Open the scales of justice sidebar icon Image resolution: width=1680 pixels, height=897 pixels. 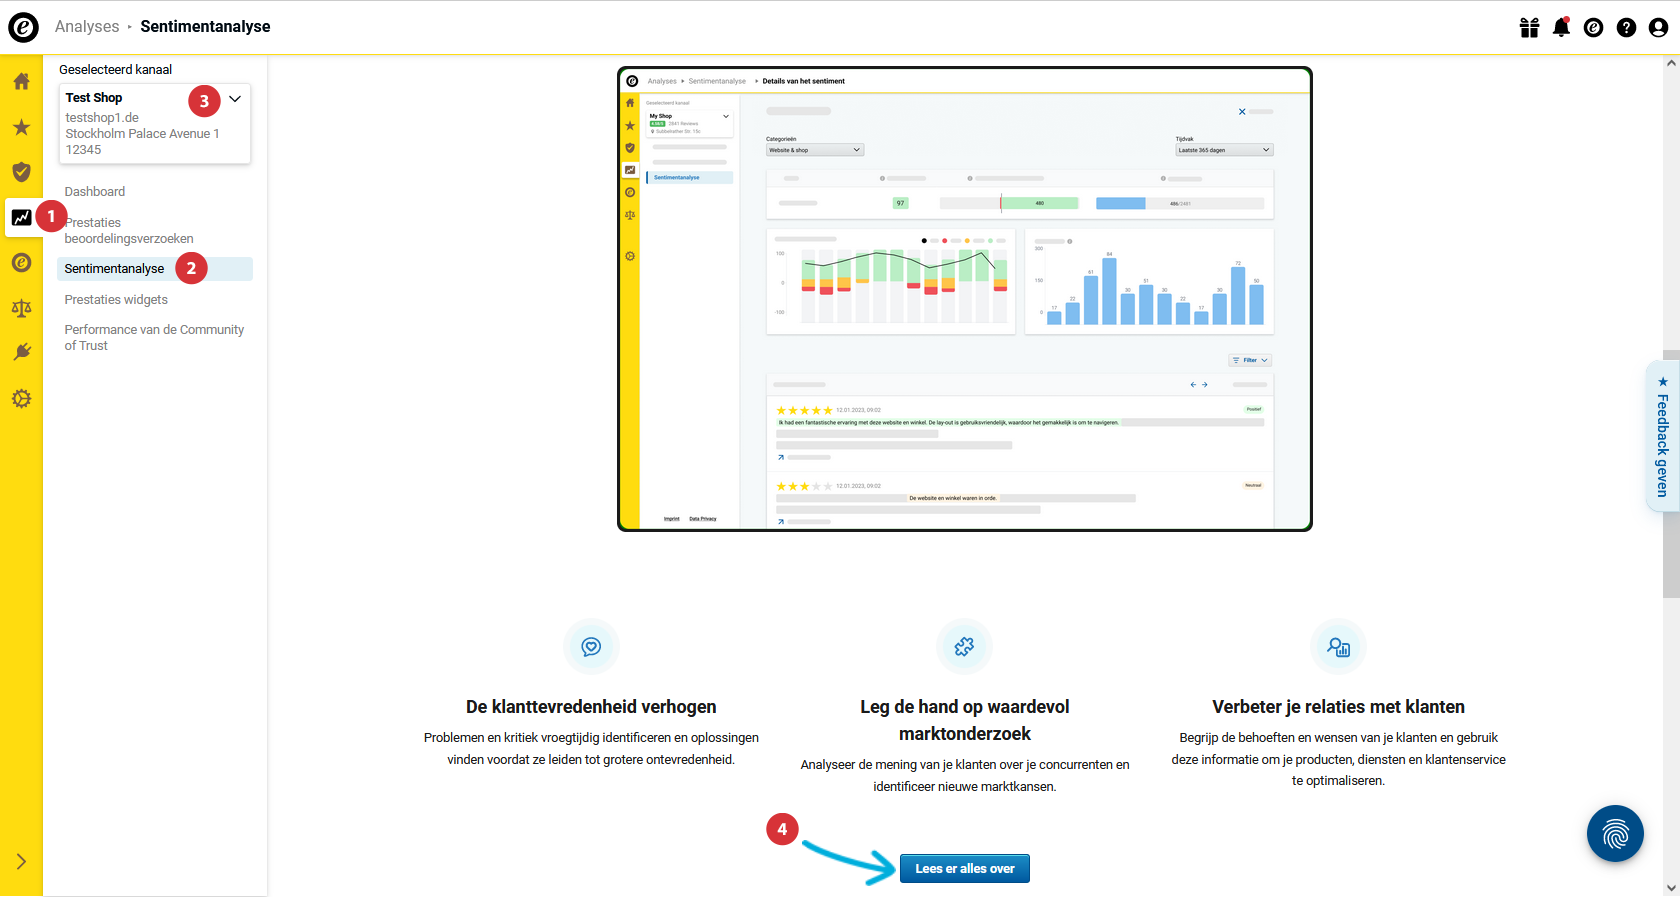21,308
